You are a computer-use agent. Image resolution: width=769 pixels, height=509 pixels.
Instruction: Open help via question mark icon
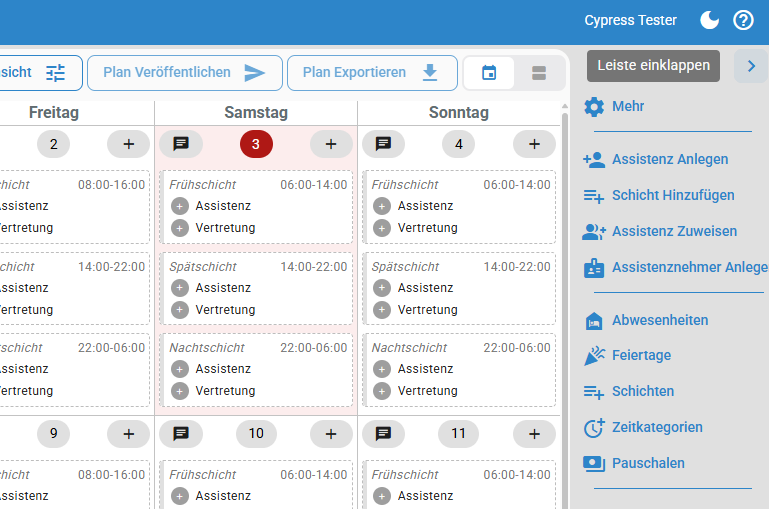coord(743,21)
